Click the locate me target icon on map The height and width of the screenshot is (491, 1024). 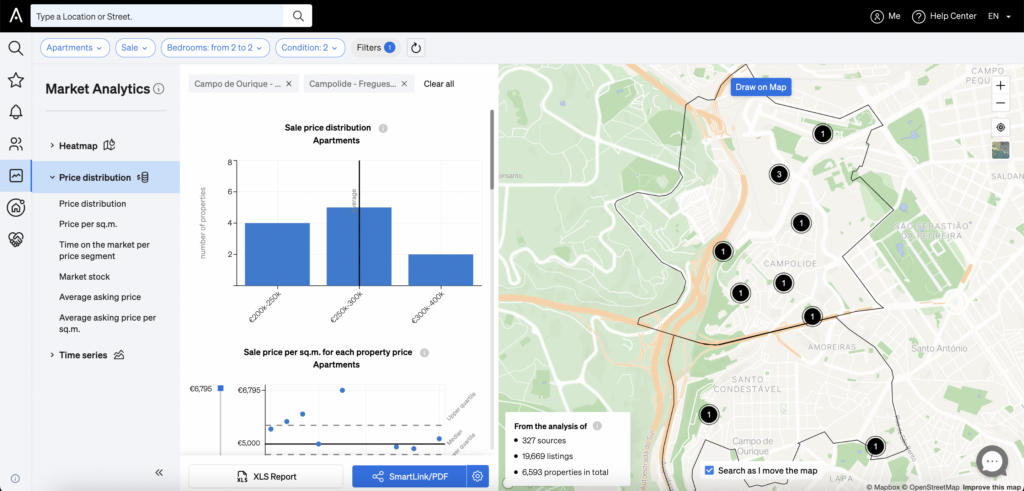click(x=1000, y=127)
